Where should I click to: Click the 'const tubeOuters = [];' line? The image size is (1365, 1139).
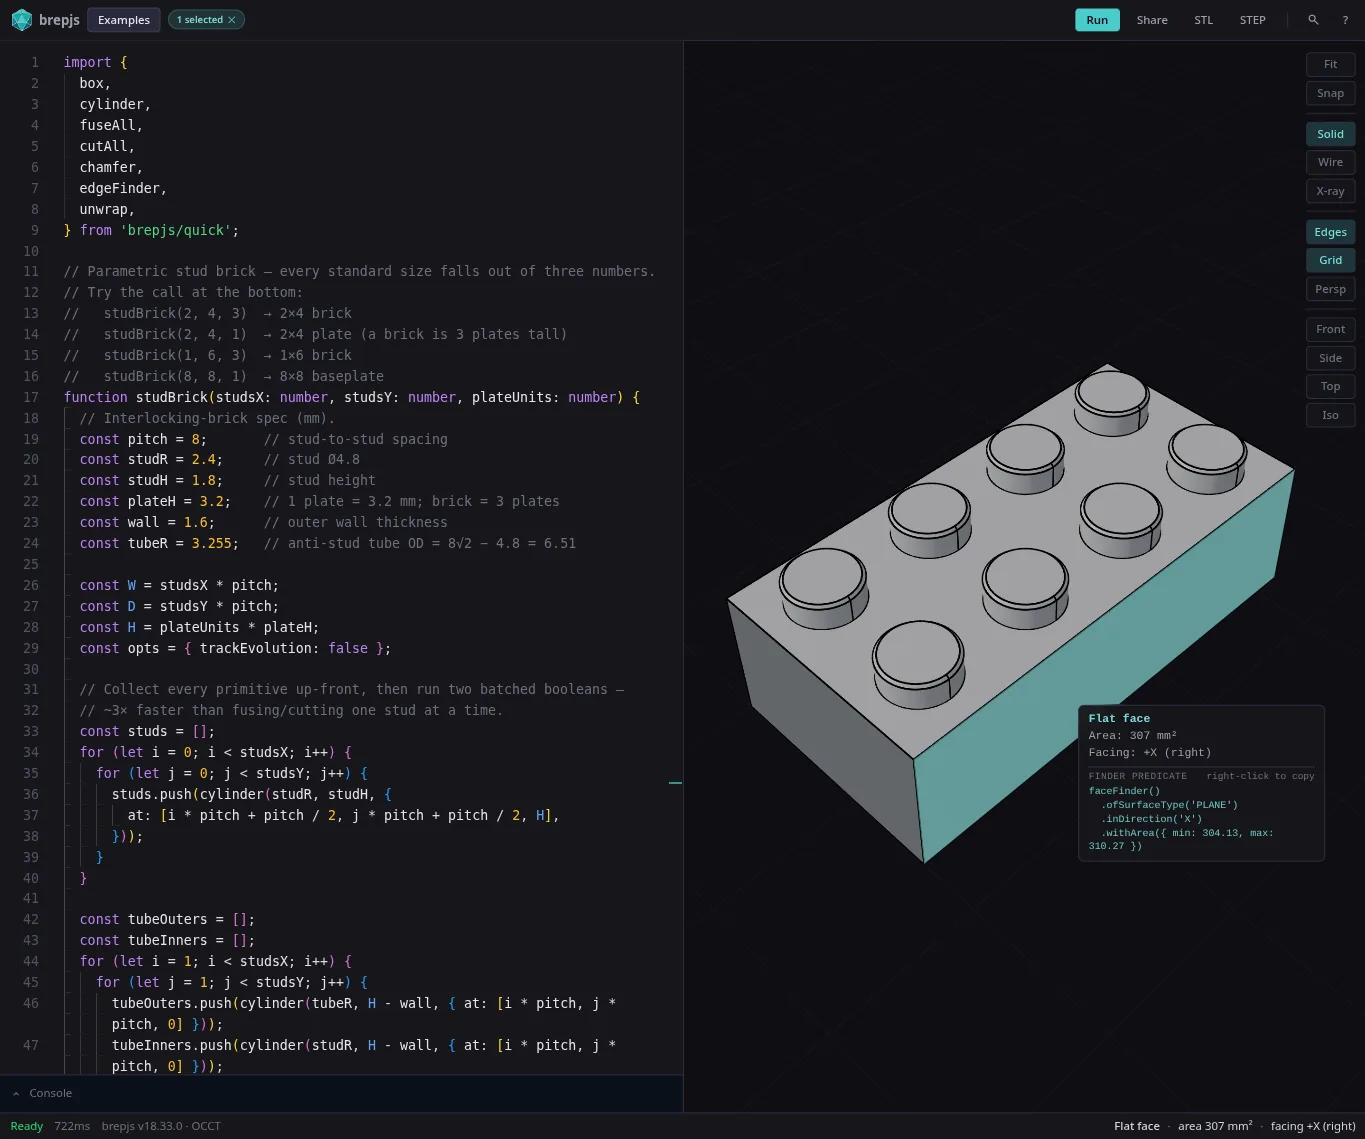[x=167, y=919]
